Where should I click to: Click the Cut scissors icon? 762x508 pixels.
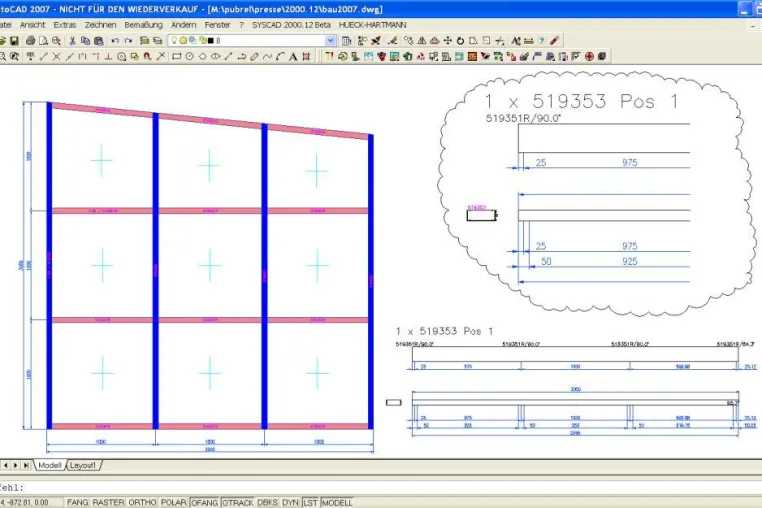pos(72,41)
